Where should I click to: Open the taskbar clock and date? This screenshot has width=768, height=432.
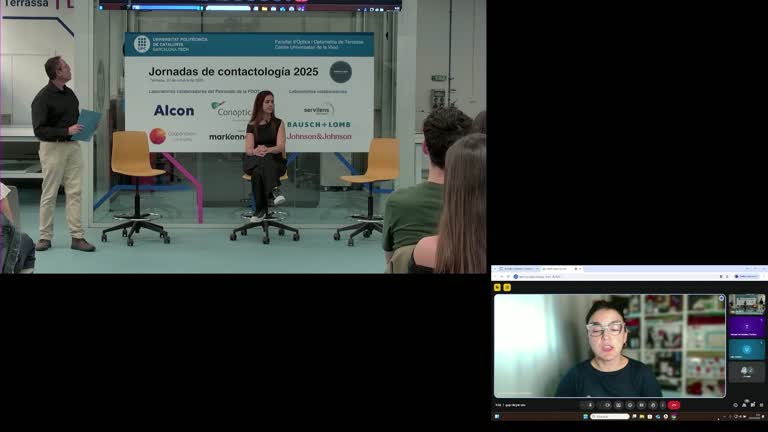(755, 417)
